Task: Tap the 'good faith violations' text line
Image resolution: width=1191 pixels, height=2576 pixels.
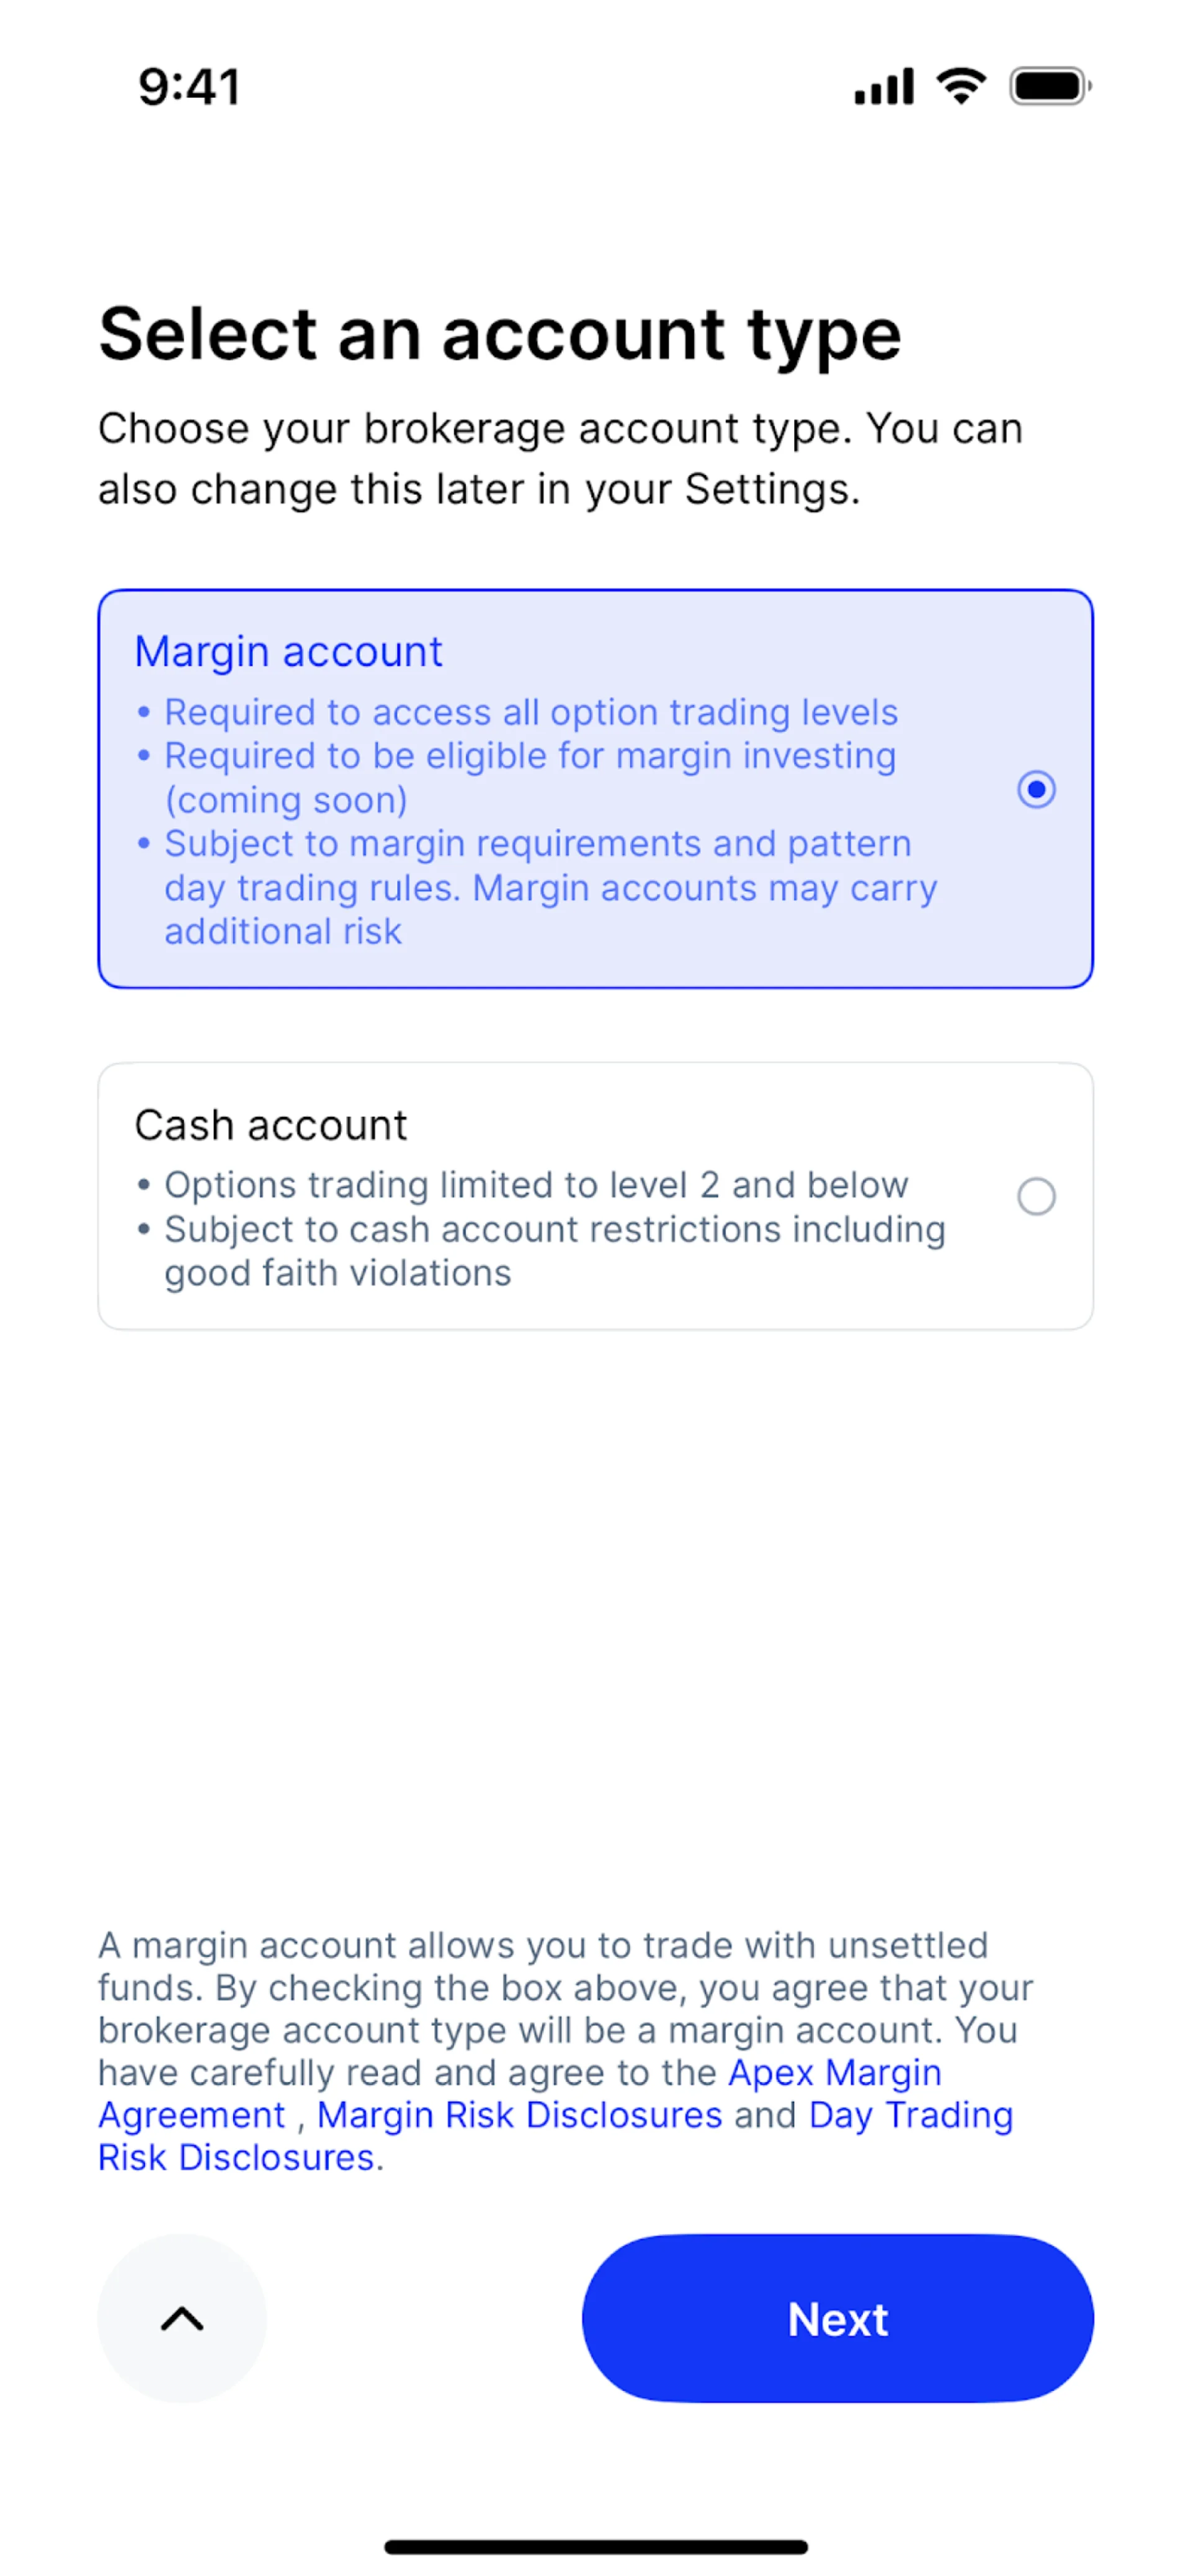Action: point(338,1273)
